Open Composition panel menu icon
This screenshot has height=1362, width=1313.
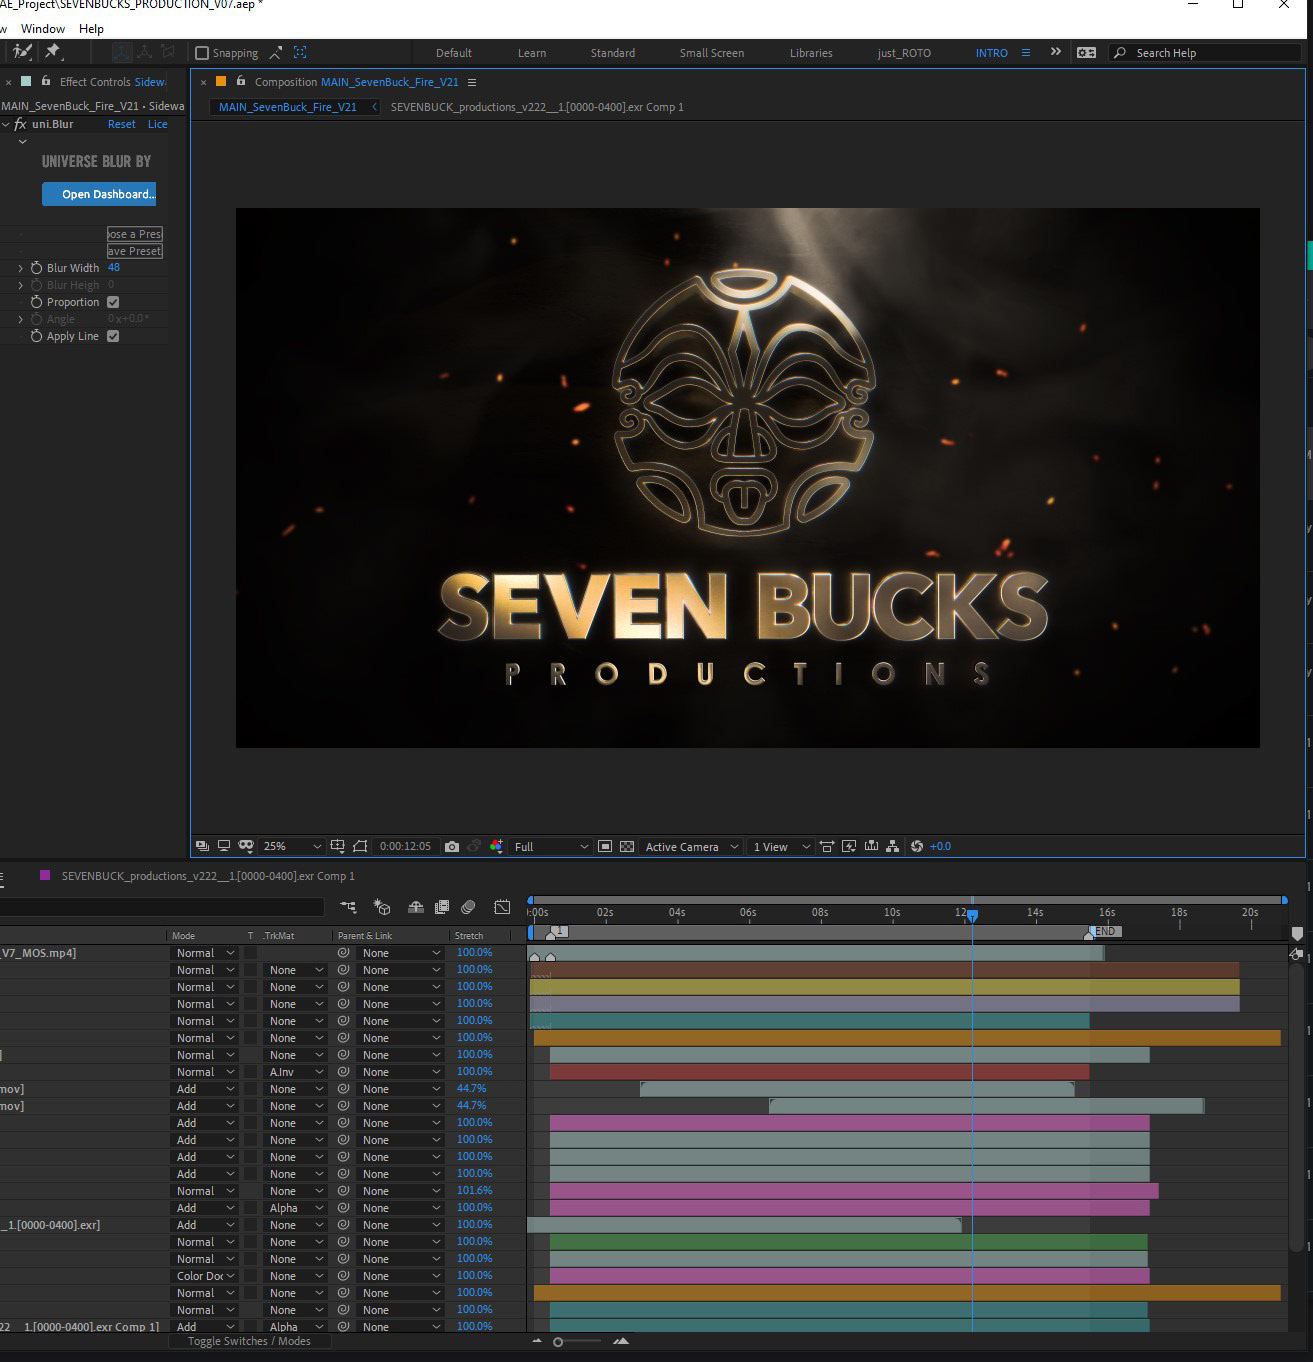tap(472, 82)
